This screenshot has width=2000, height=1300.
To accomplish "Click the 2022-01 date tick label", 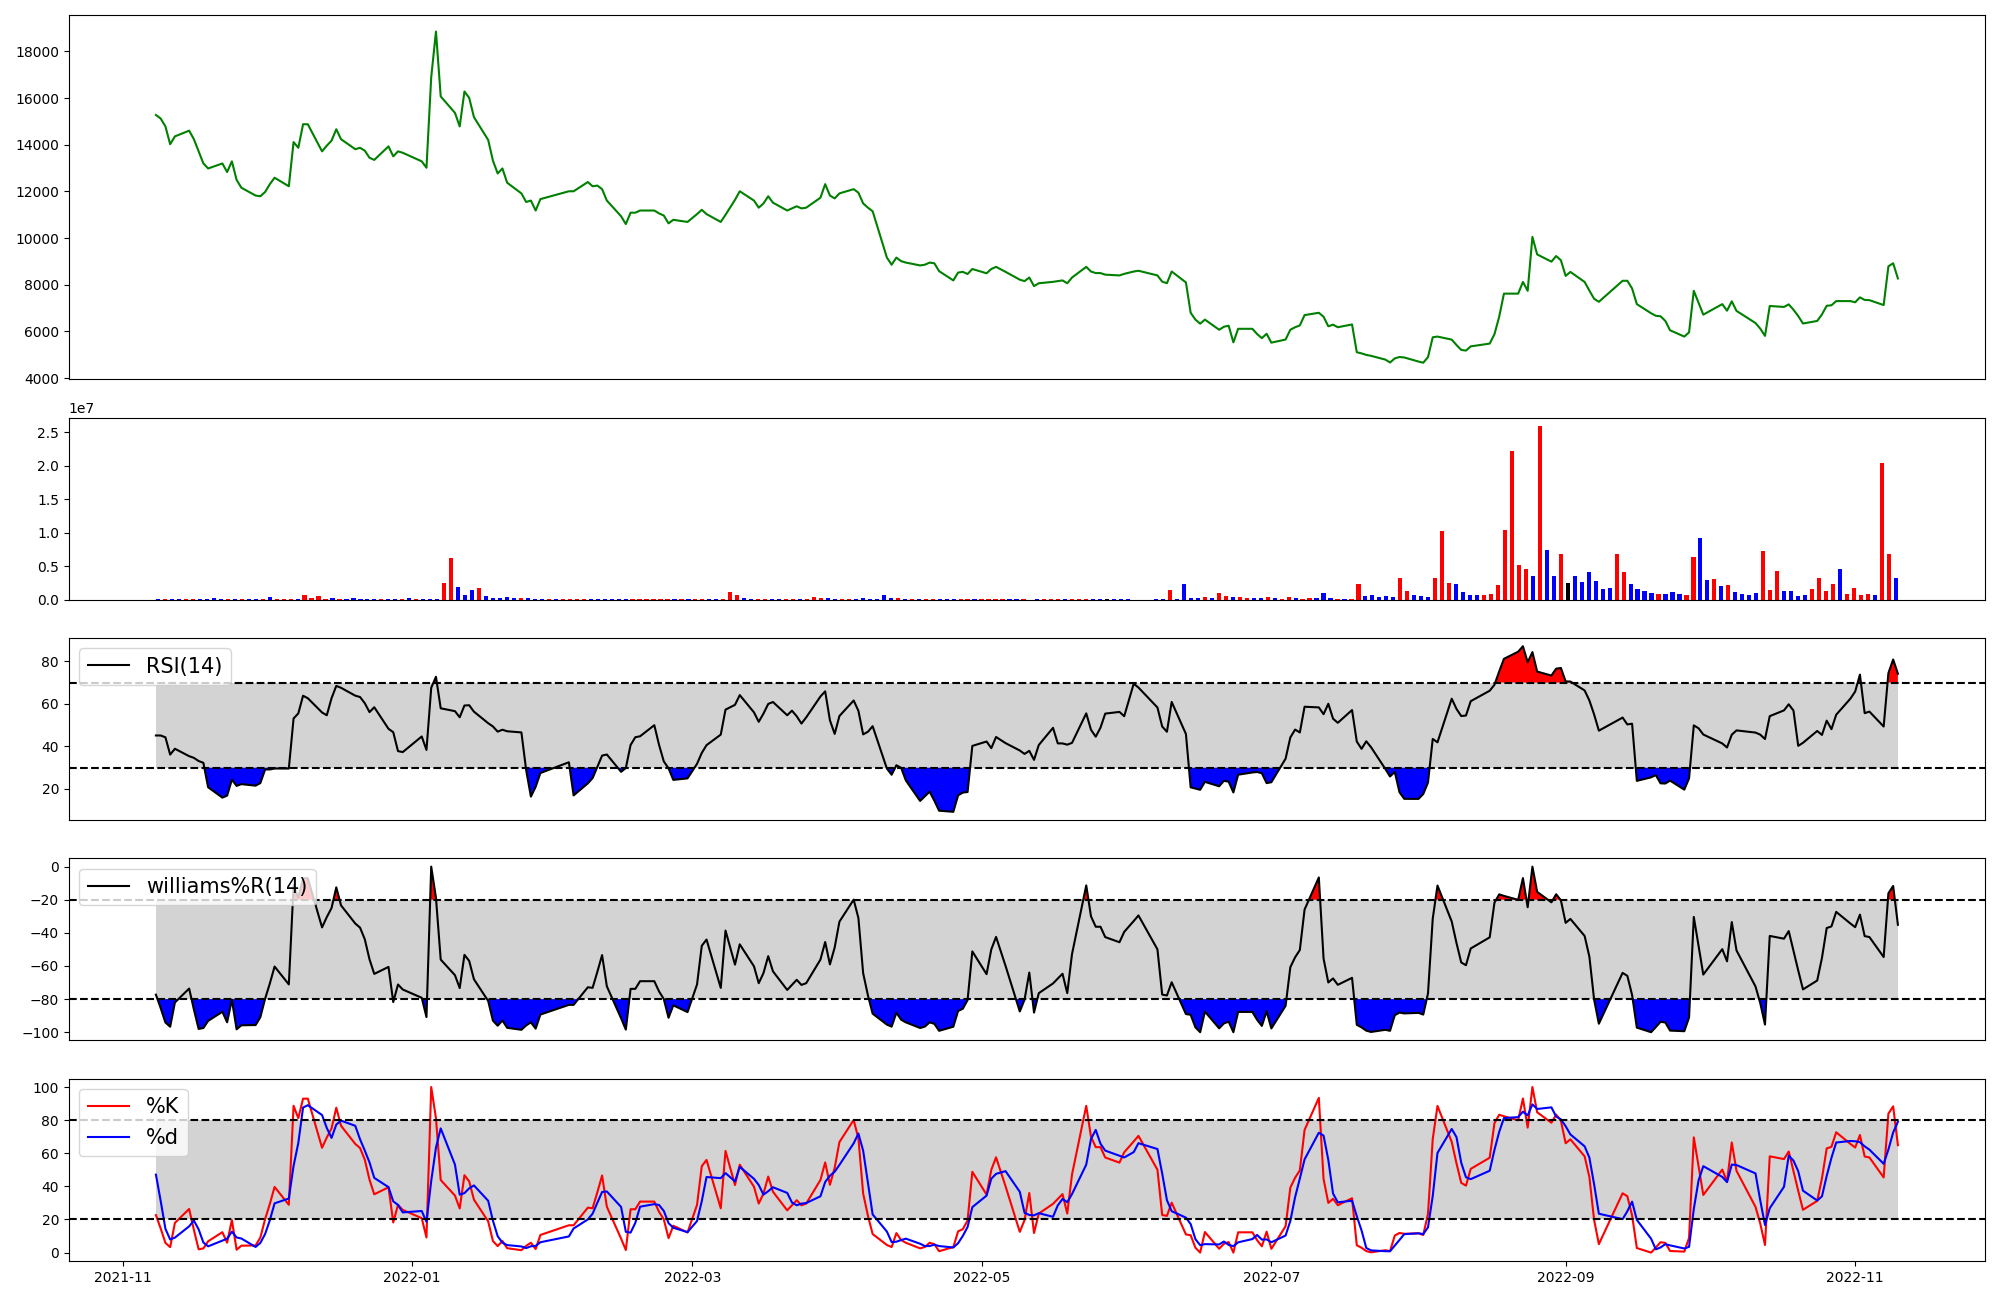I will 412,1277.
